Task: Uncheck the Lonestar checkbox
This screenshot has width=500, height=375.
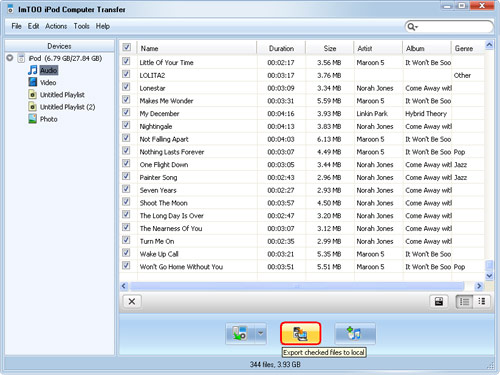Action: point(126,87)
